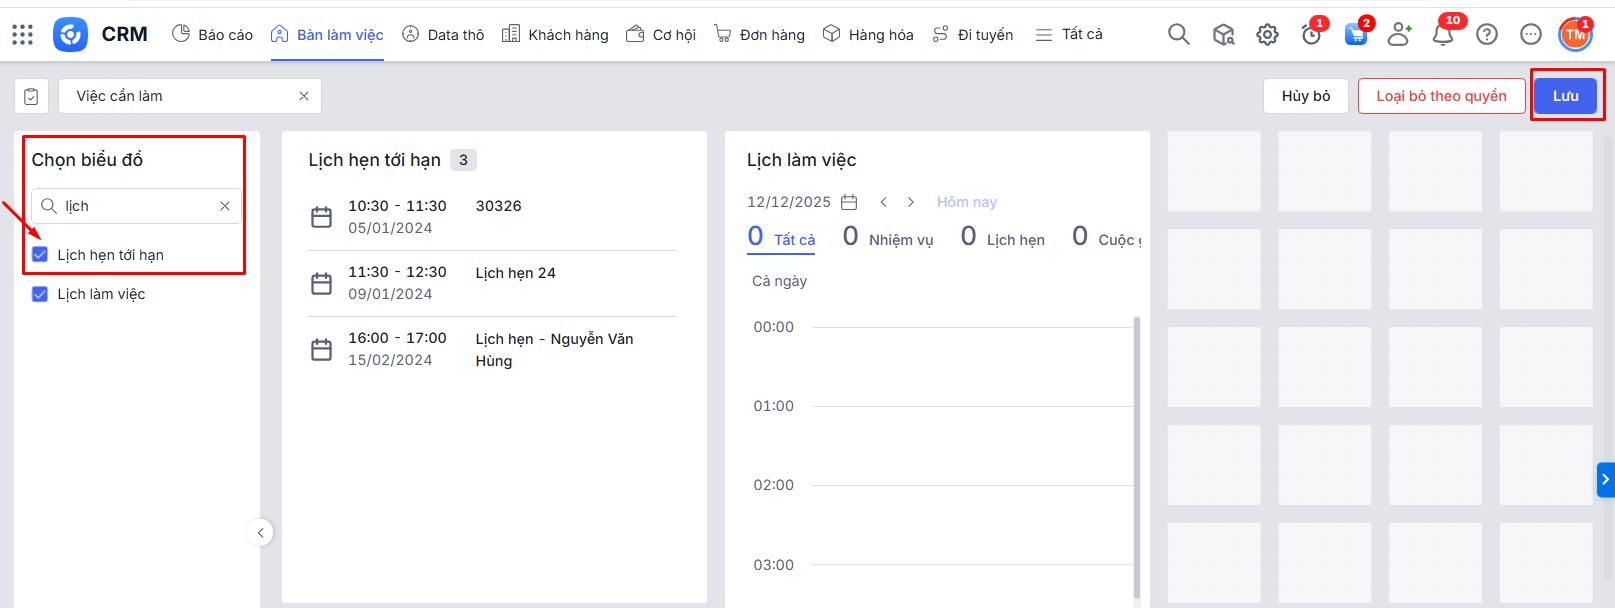Open the settings gear icon

click(1267, 35)
